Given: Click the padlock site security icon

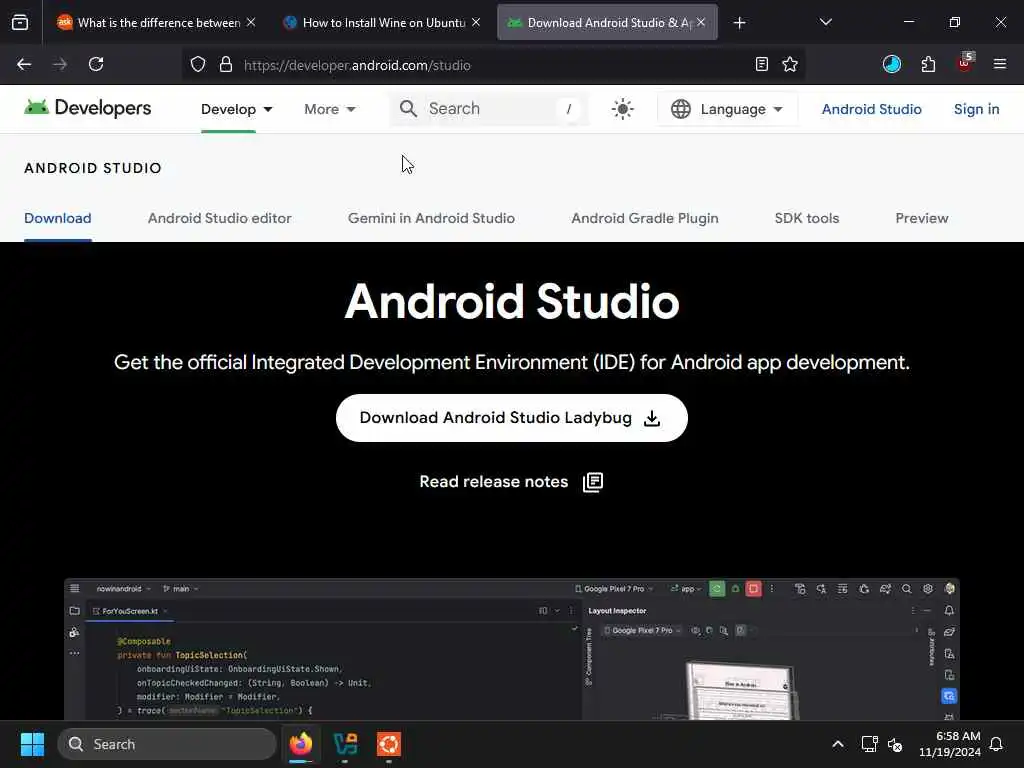Looking at the screenshot, I should pyautogui.click(x=226, y=65).
